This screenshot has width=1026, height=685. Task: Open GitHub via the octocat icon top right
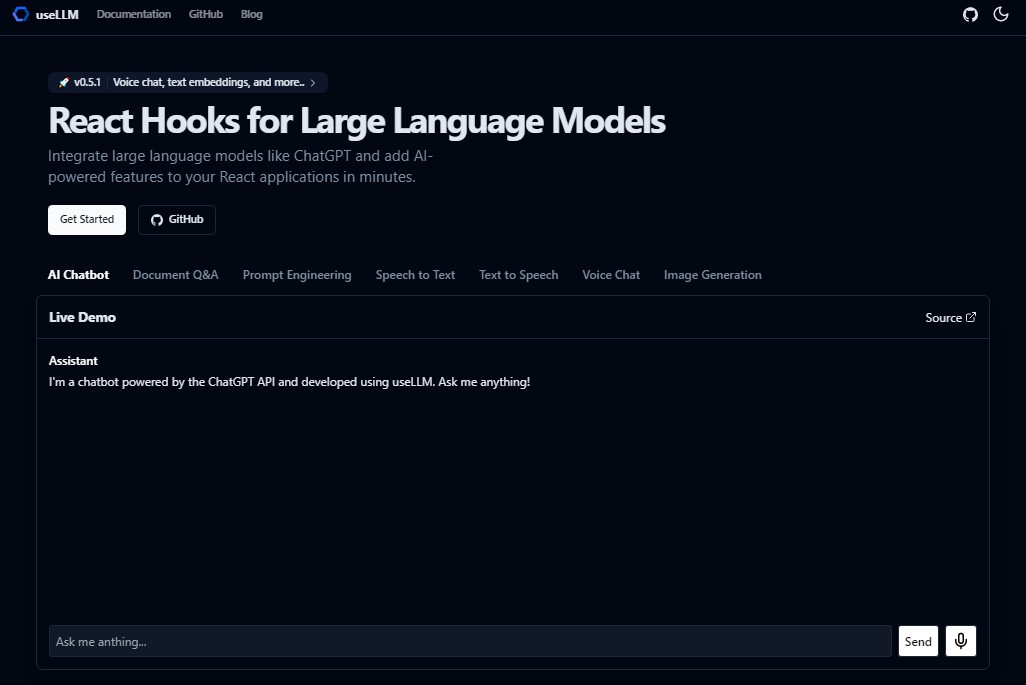pos(970,14)
